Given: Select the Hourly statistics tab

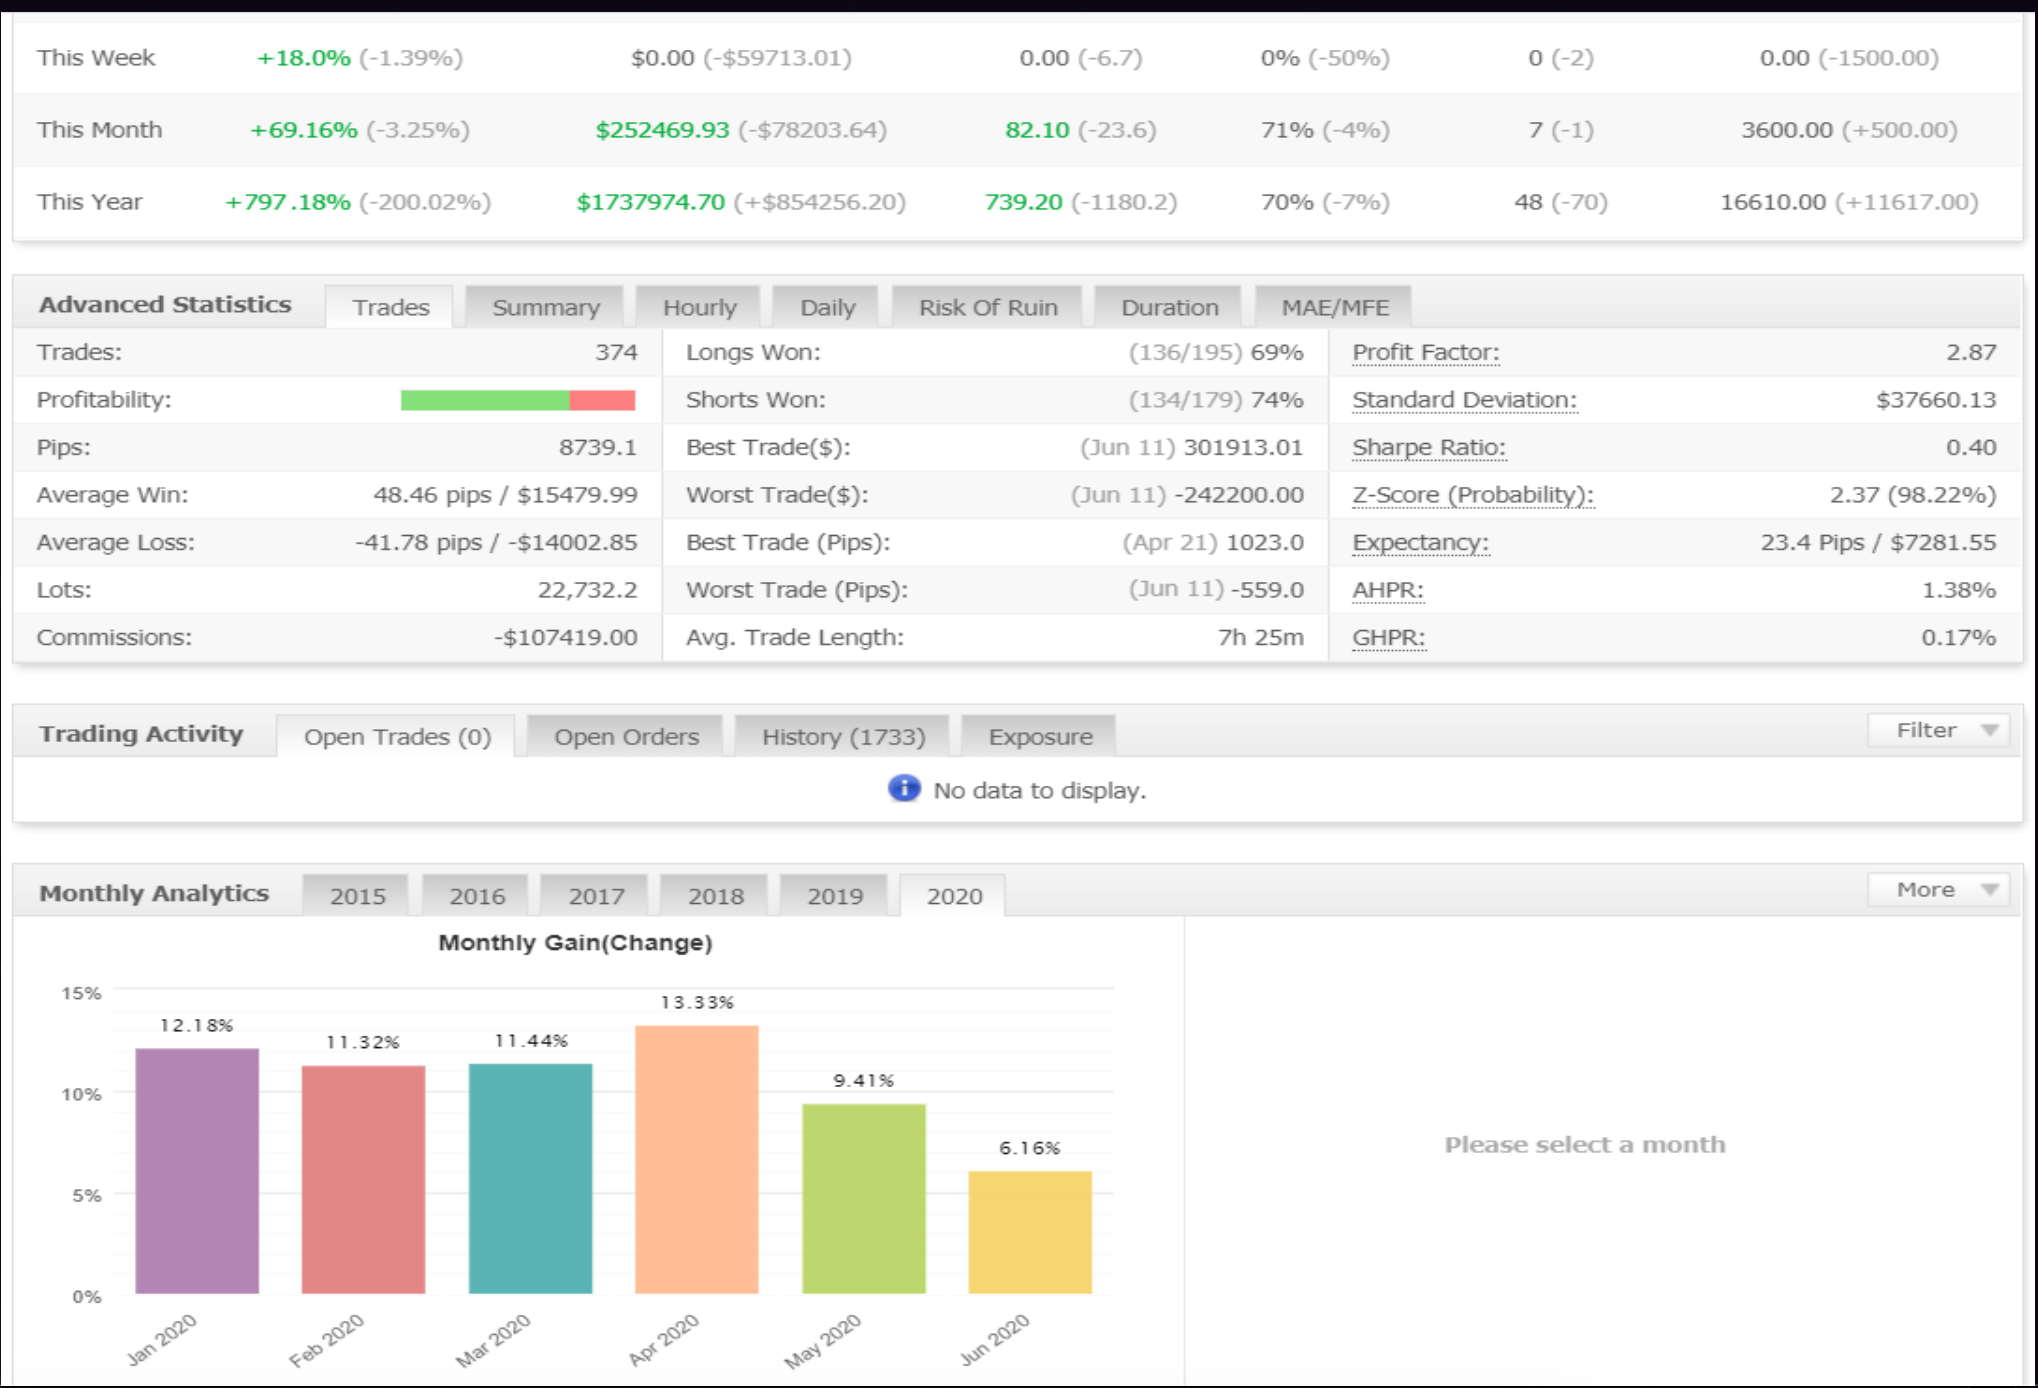Looking at the screenshot, I should coord(699,307).
